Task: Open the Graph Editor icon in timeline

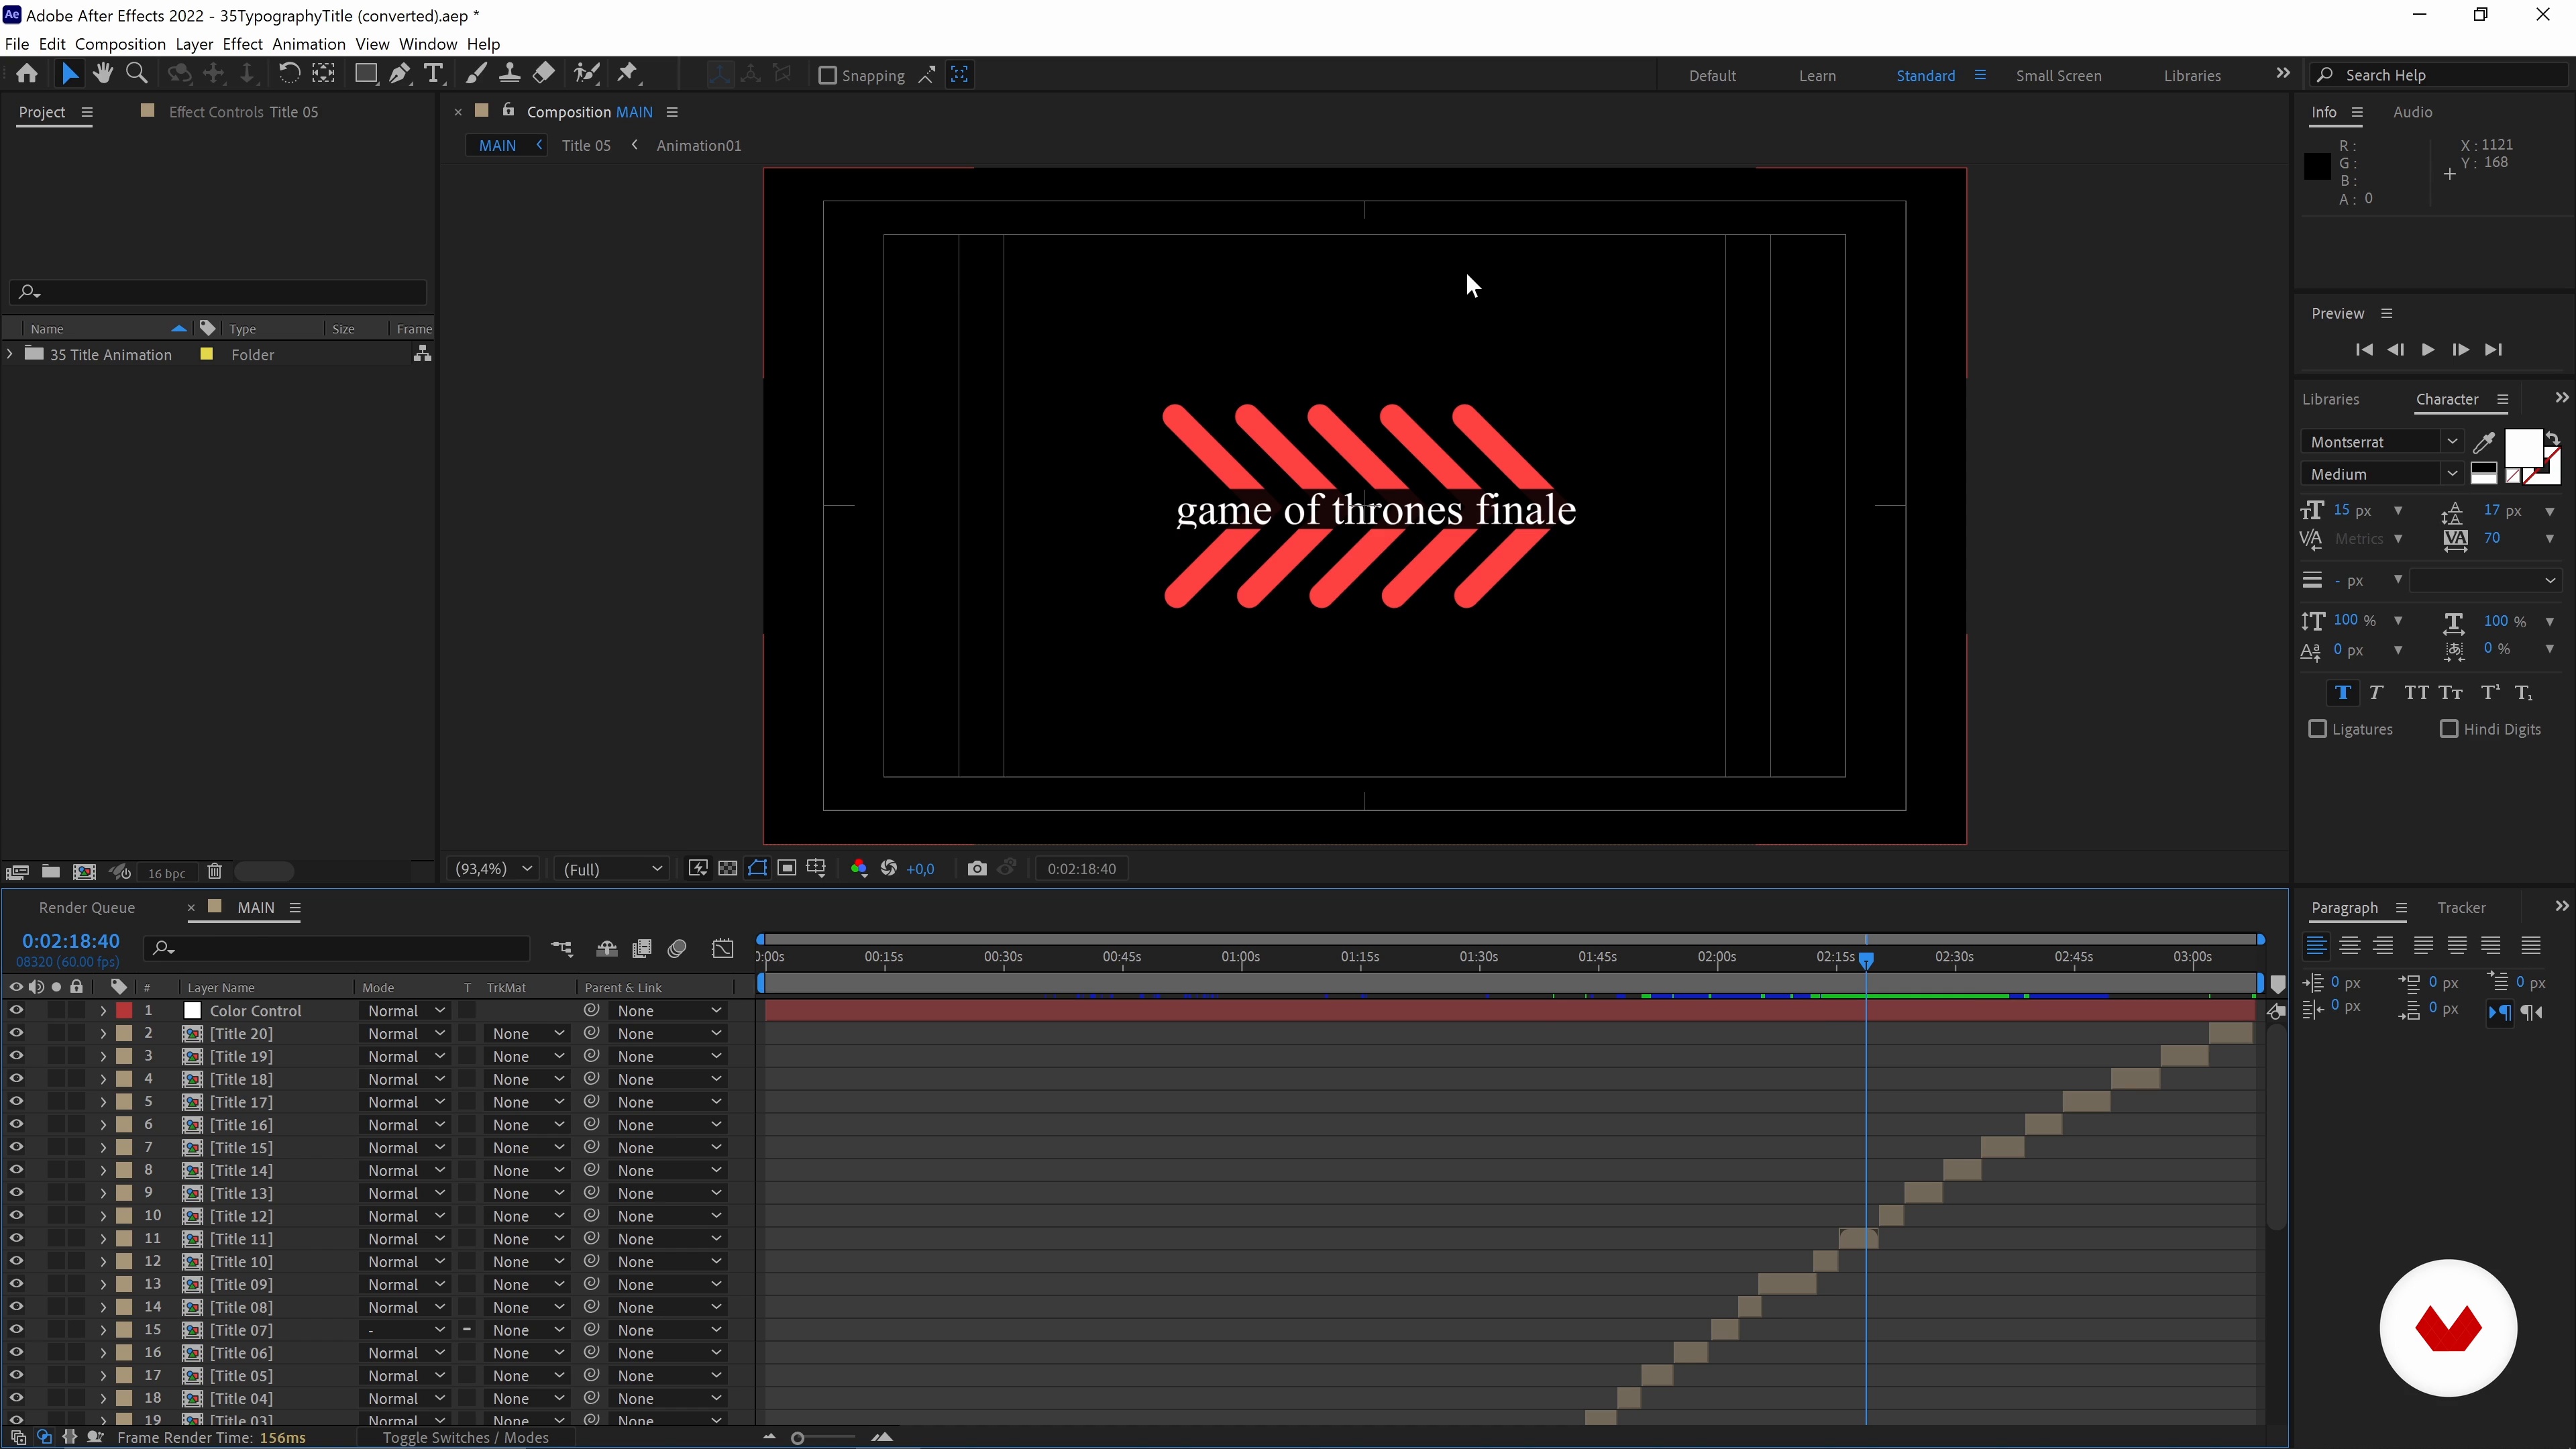Action: tap(722, 948)
